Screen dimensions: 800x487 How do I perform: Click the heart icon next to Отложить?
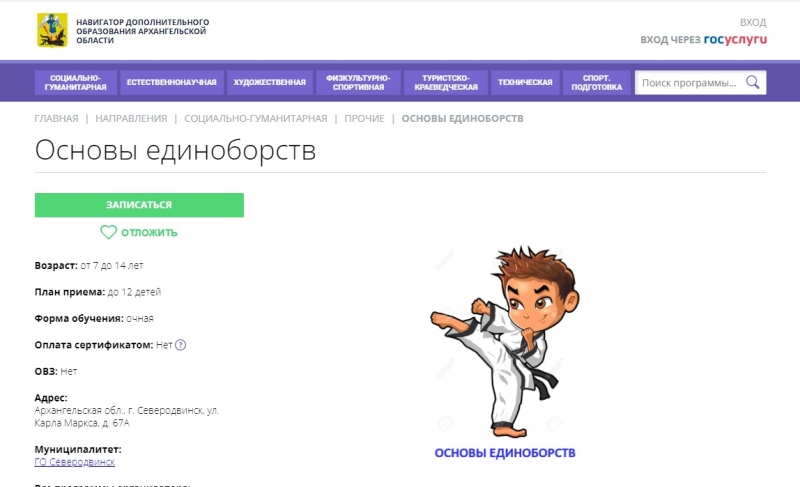(x=108, y=232)
